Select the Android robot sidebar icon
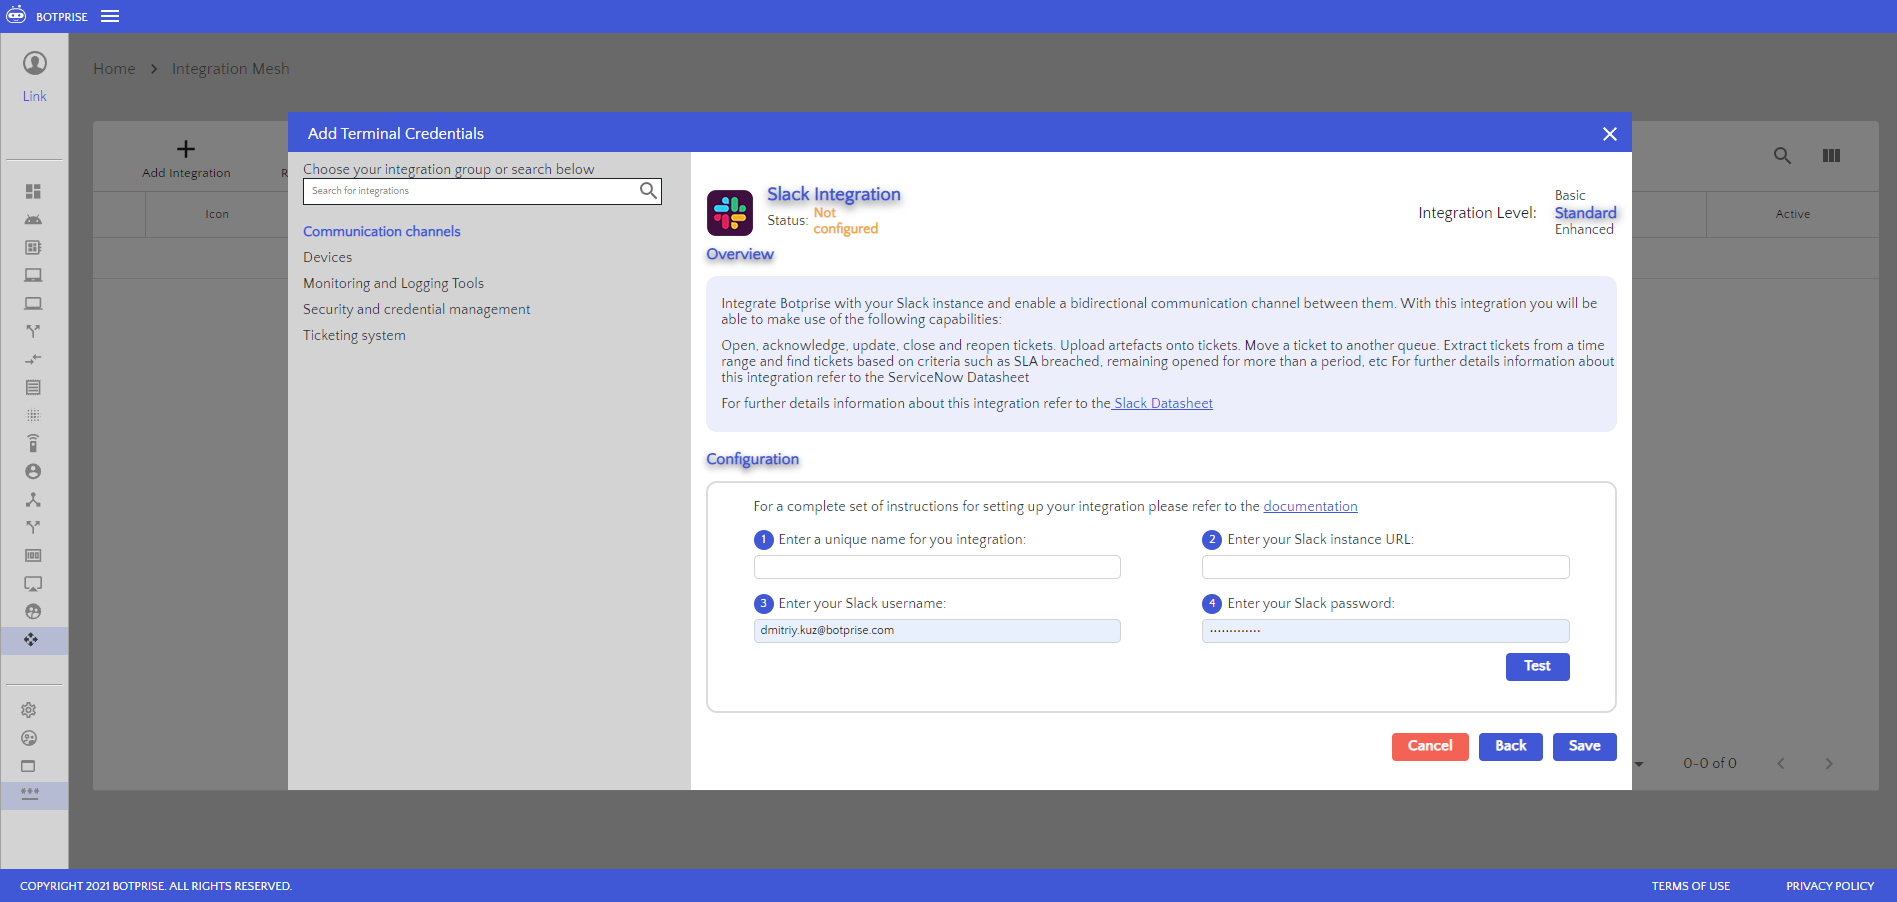 [x=33, y=219]
